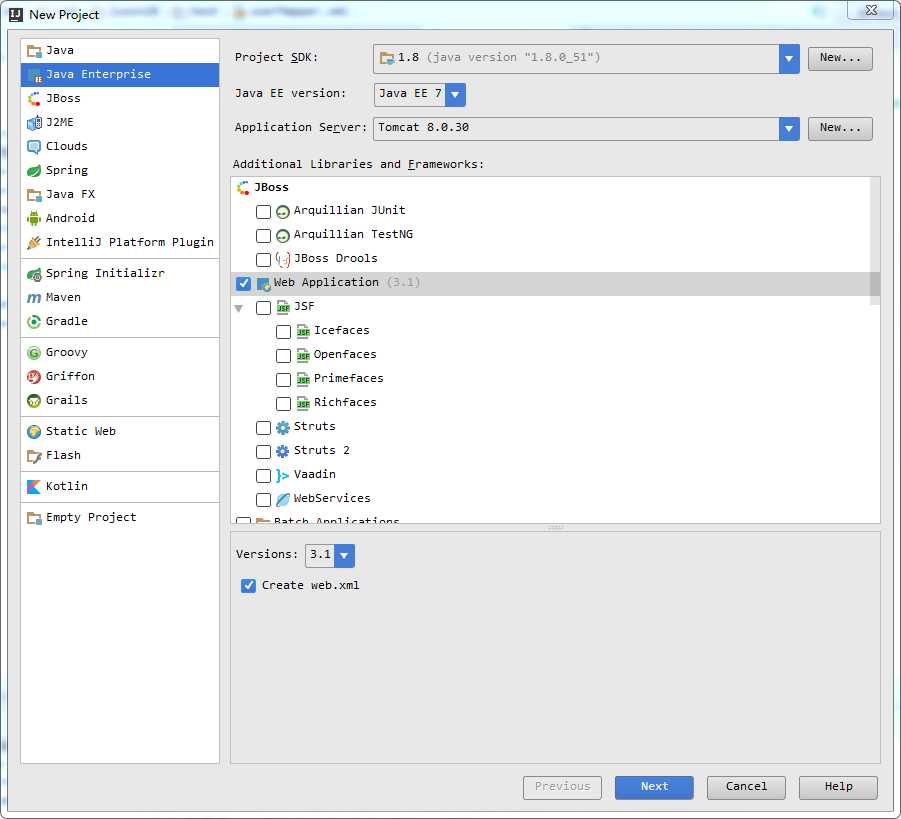This screenshot has width=901, height=819.
Task: Enable Arquillian JUnit checkbox
Action: click(263, 212)
